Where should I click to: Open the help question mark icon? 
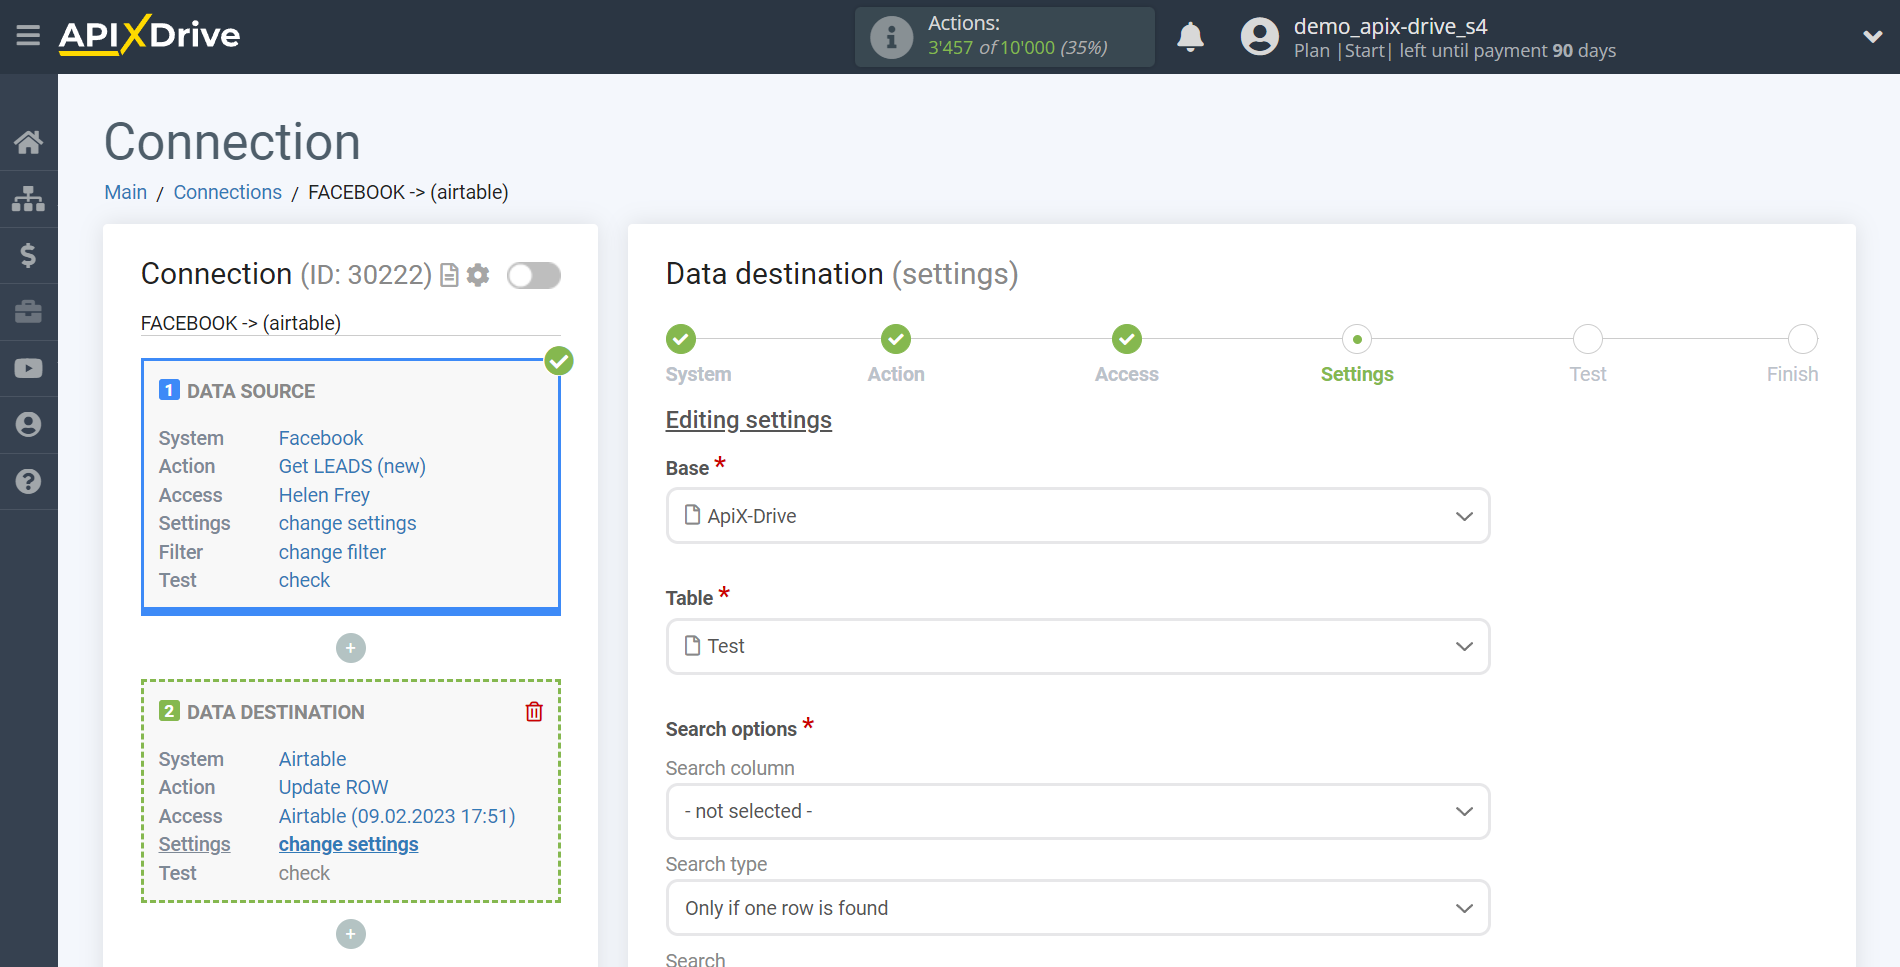point(28,481)
